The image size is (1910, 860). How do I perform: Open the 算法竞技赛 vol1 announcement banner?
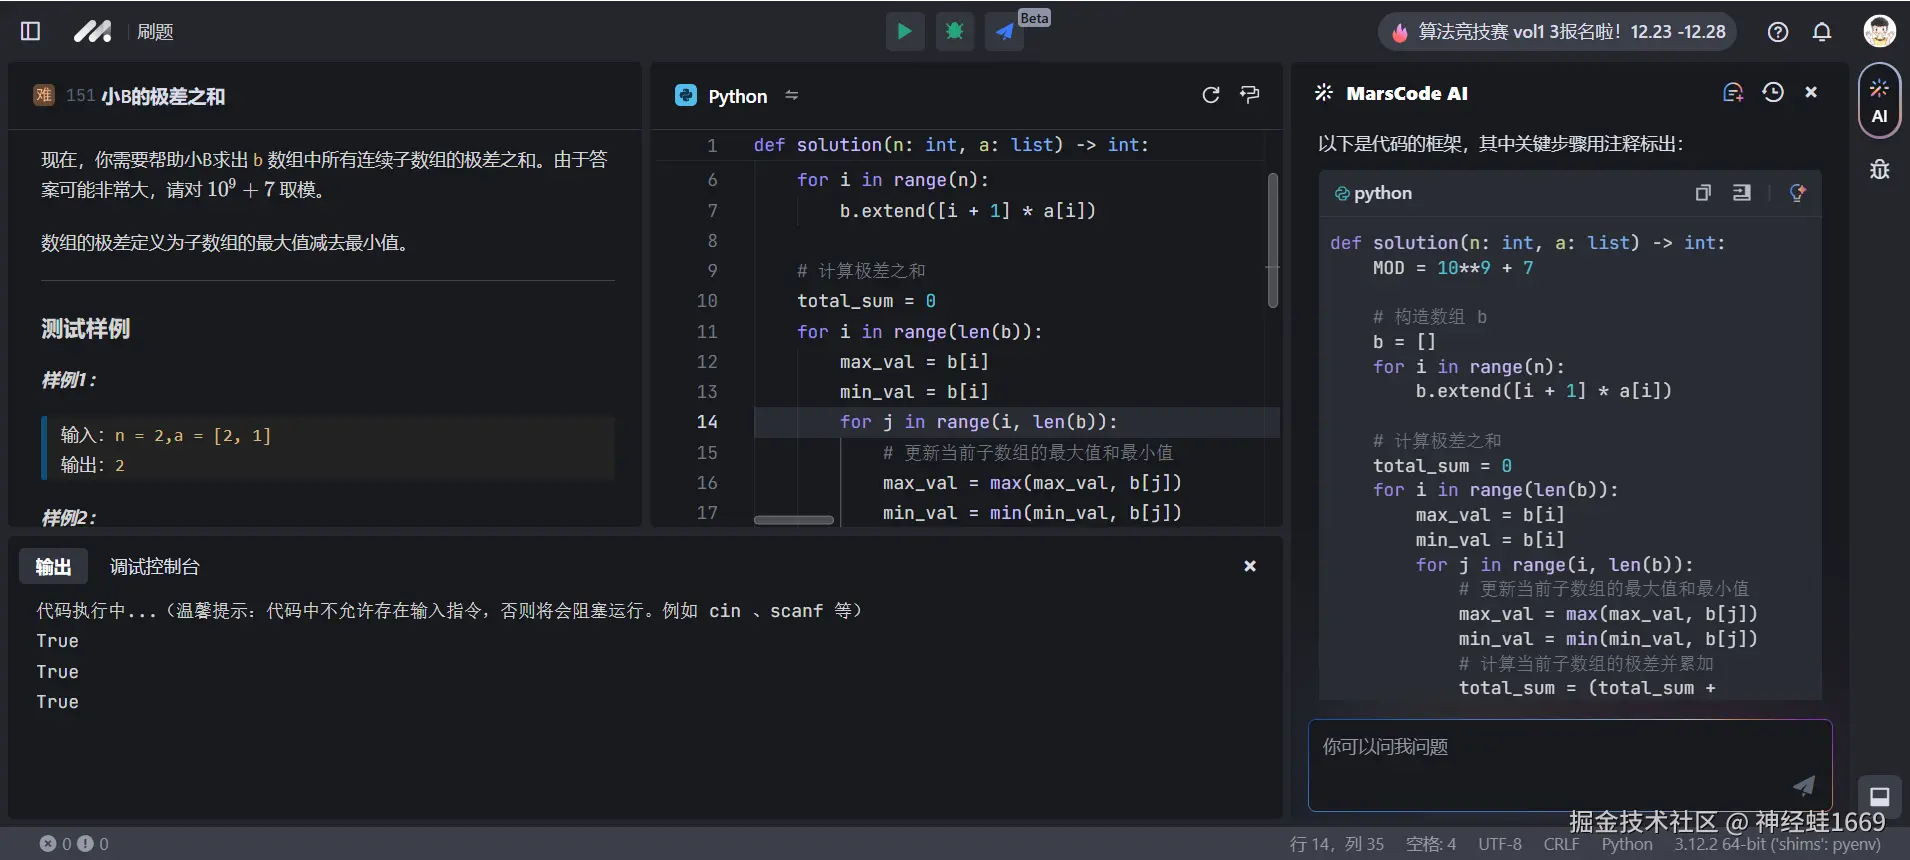[1558, 32]
